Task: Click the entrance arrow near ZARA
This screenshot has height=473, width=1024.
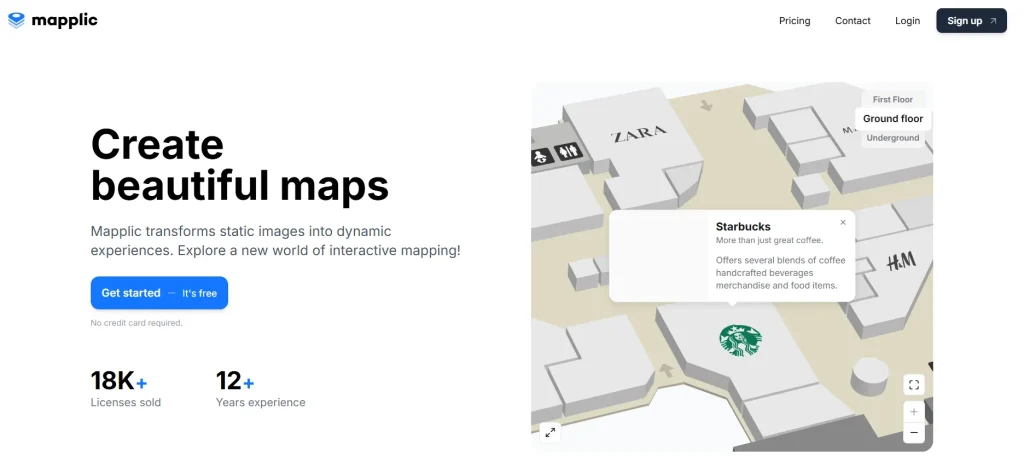Action: [705, 105]
